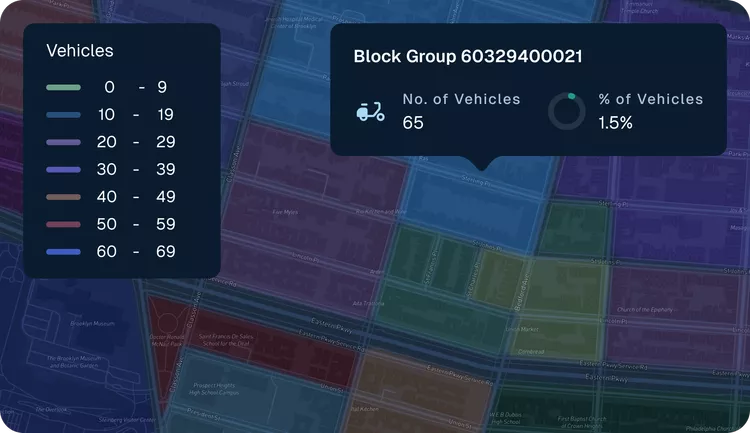
Task: Select the purple 20 - 29 legend swatch
Action: (63, 143)
